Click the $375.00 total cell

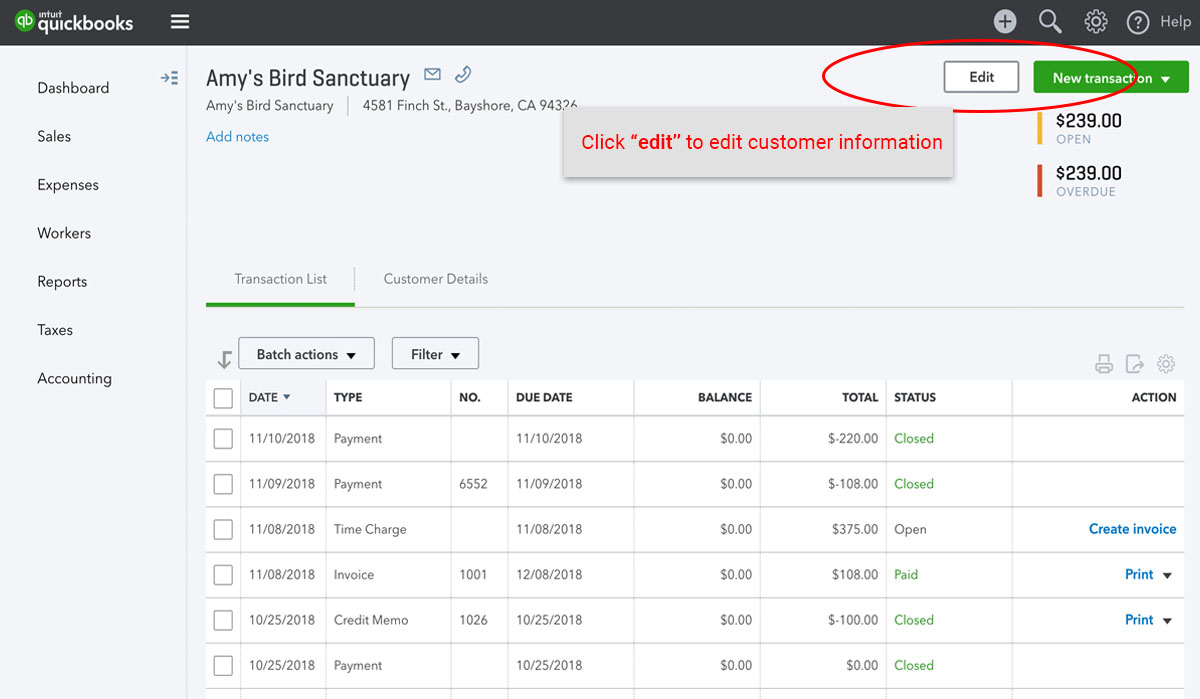855,529
